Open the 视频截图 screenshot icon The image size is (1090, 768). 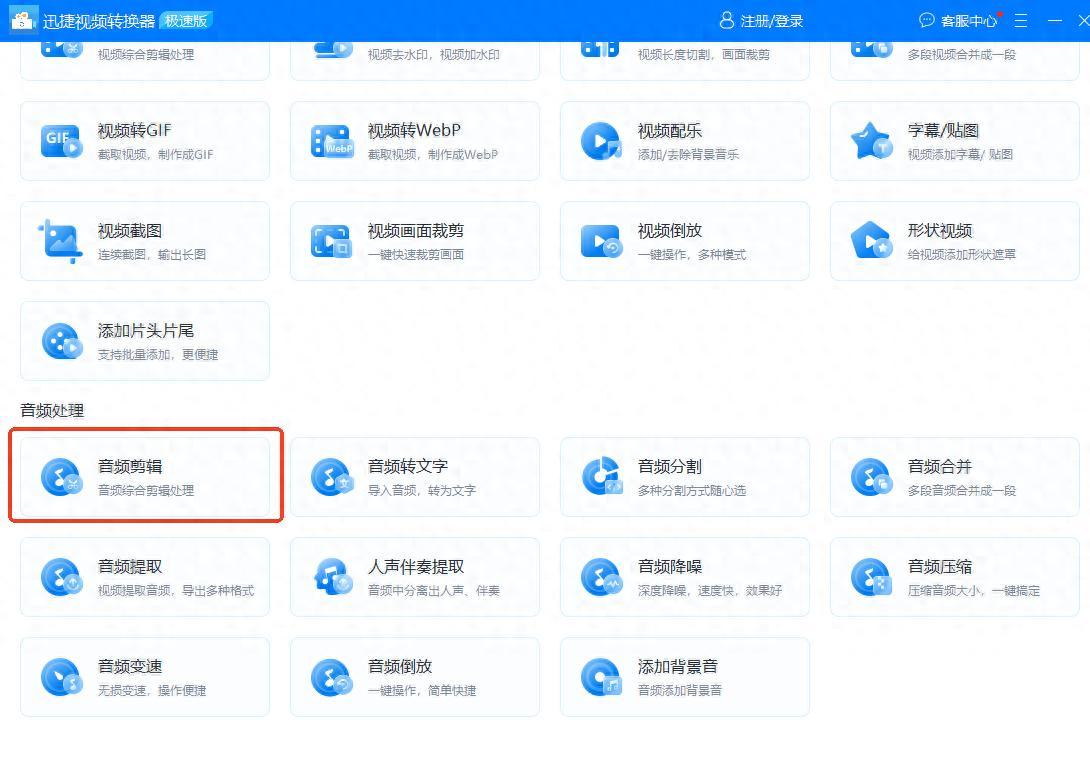60,241
